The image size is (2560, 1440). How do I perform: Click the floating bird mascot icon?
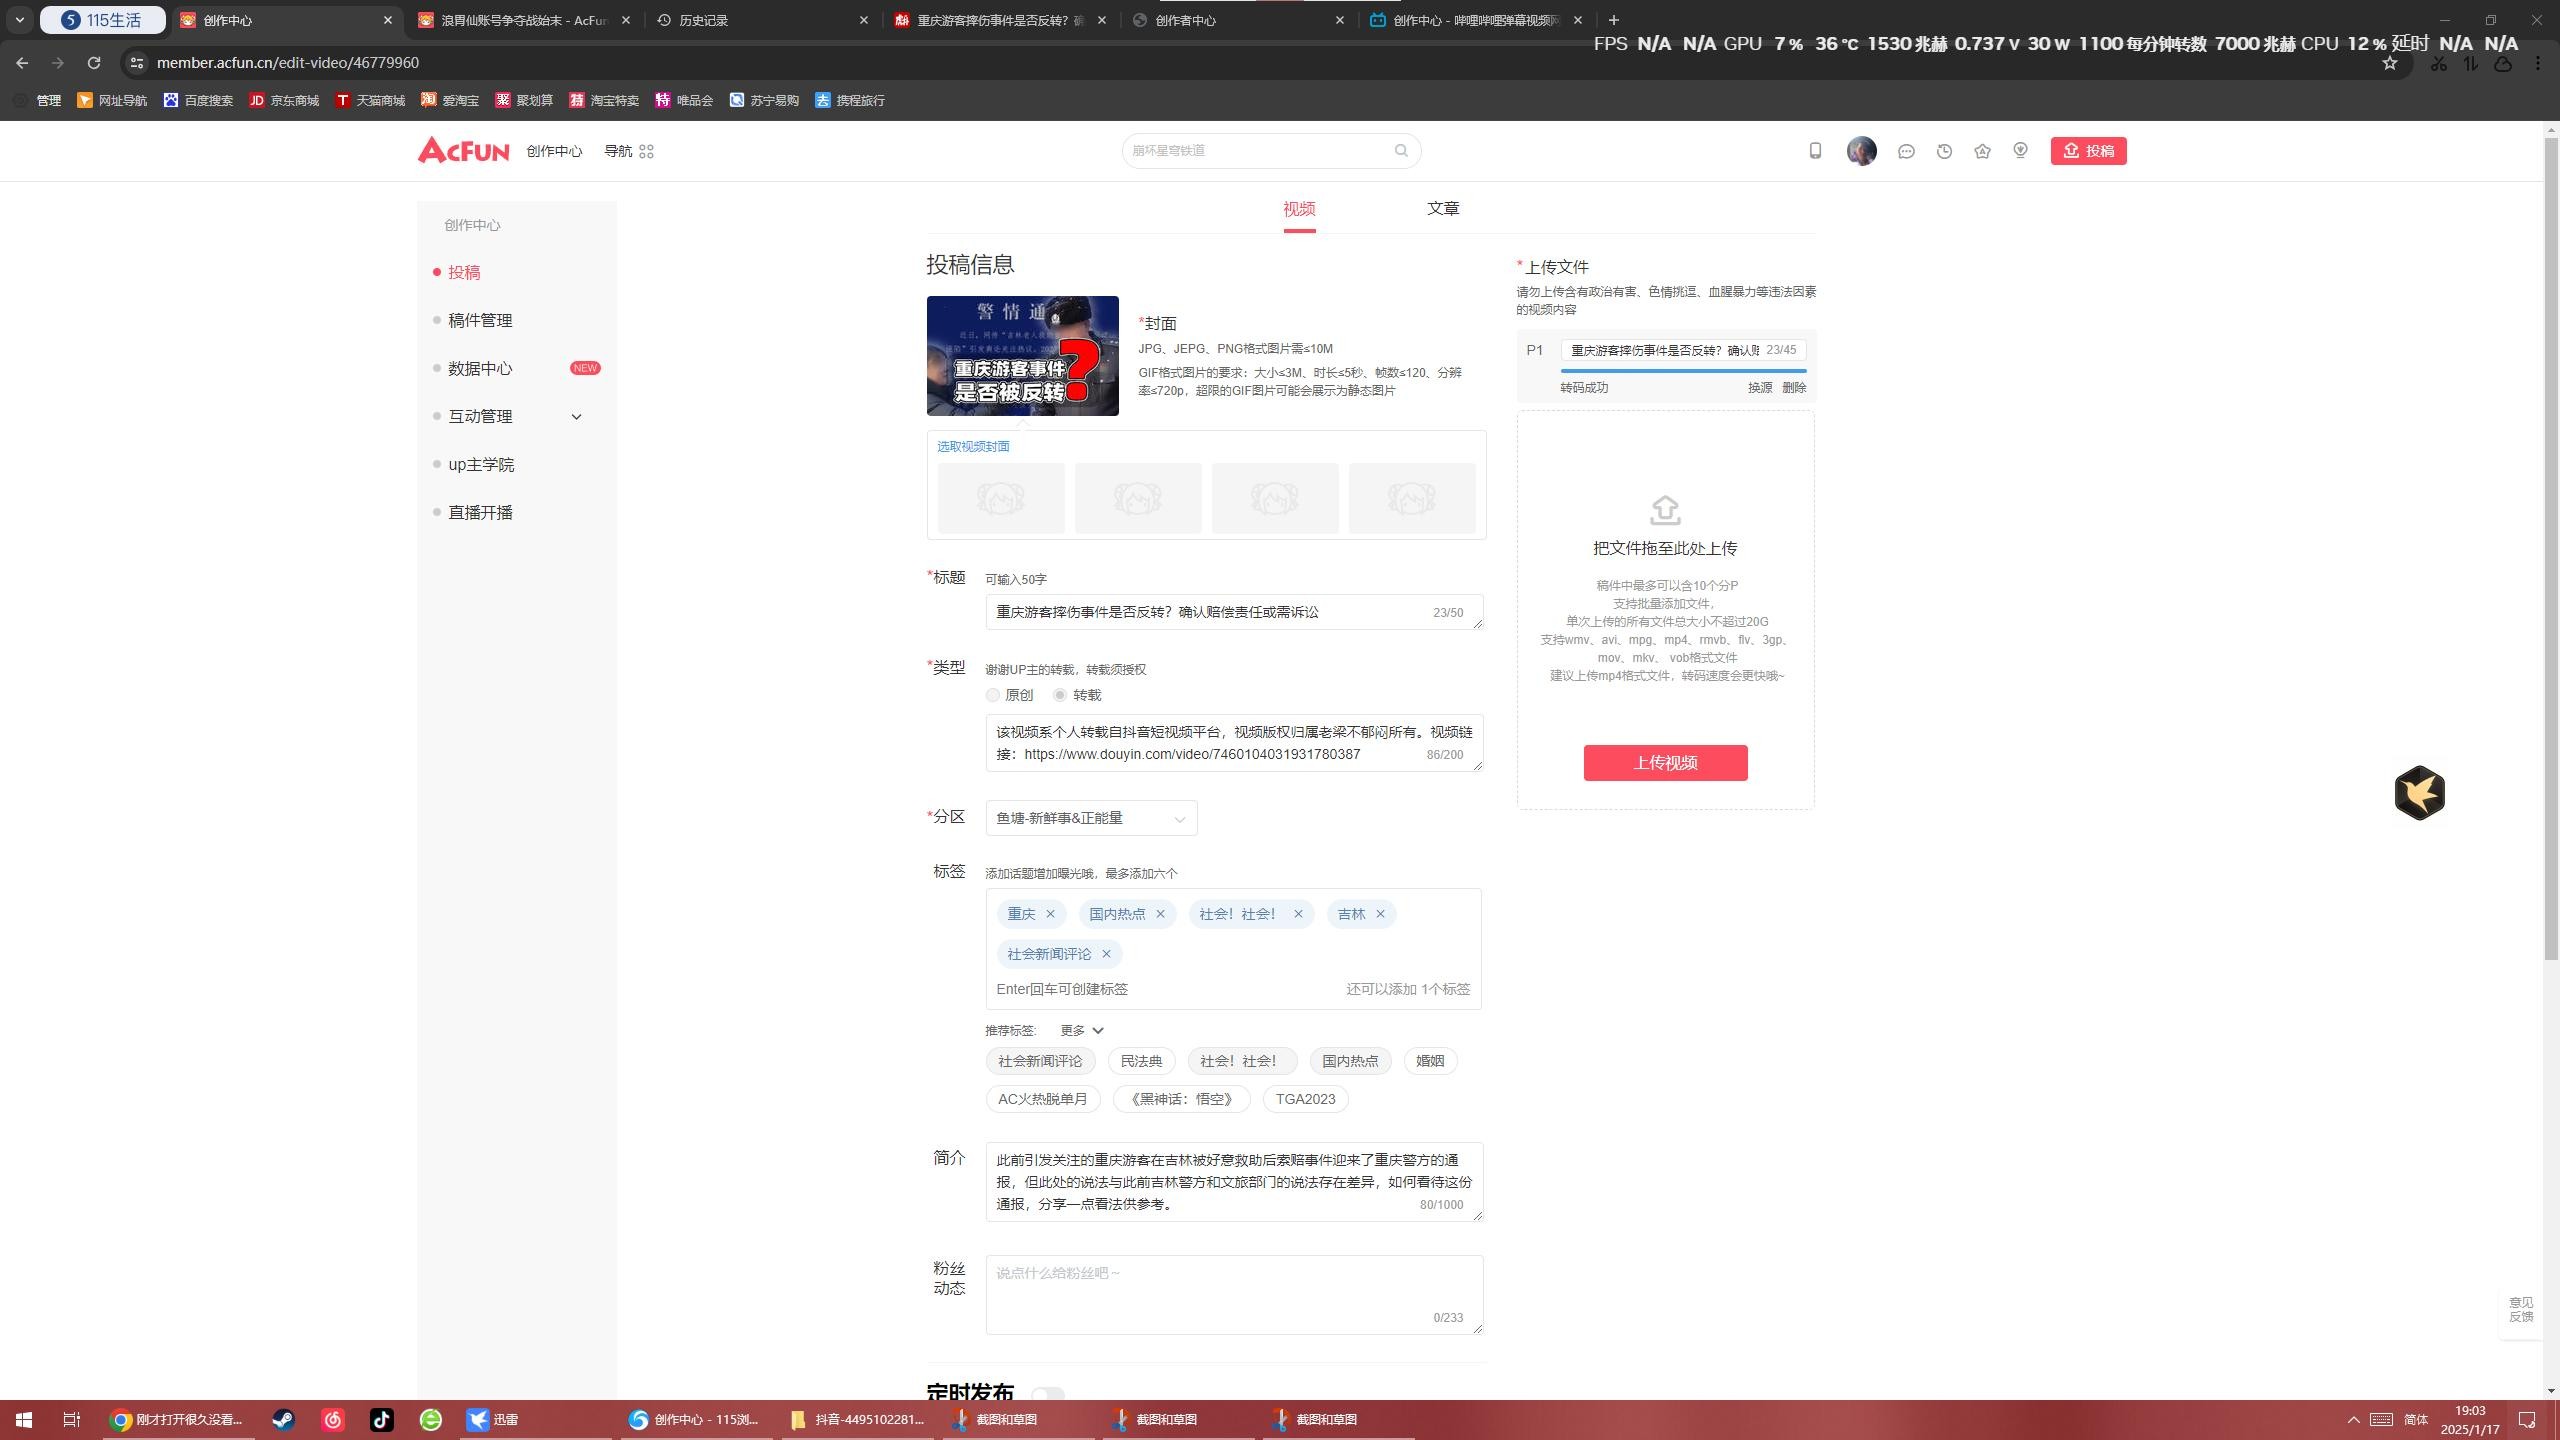pos(2419,793)
